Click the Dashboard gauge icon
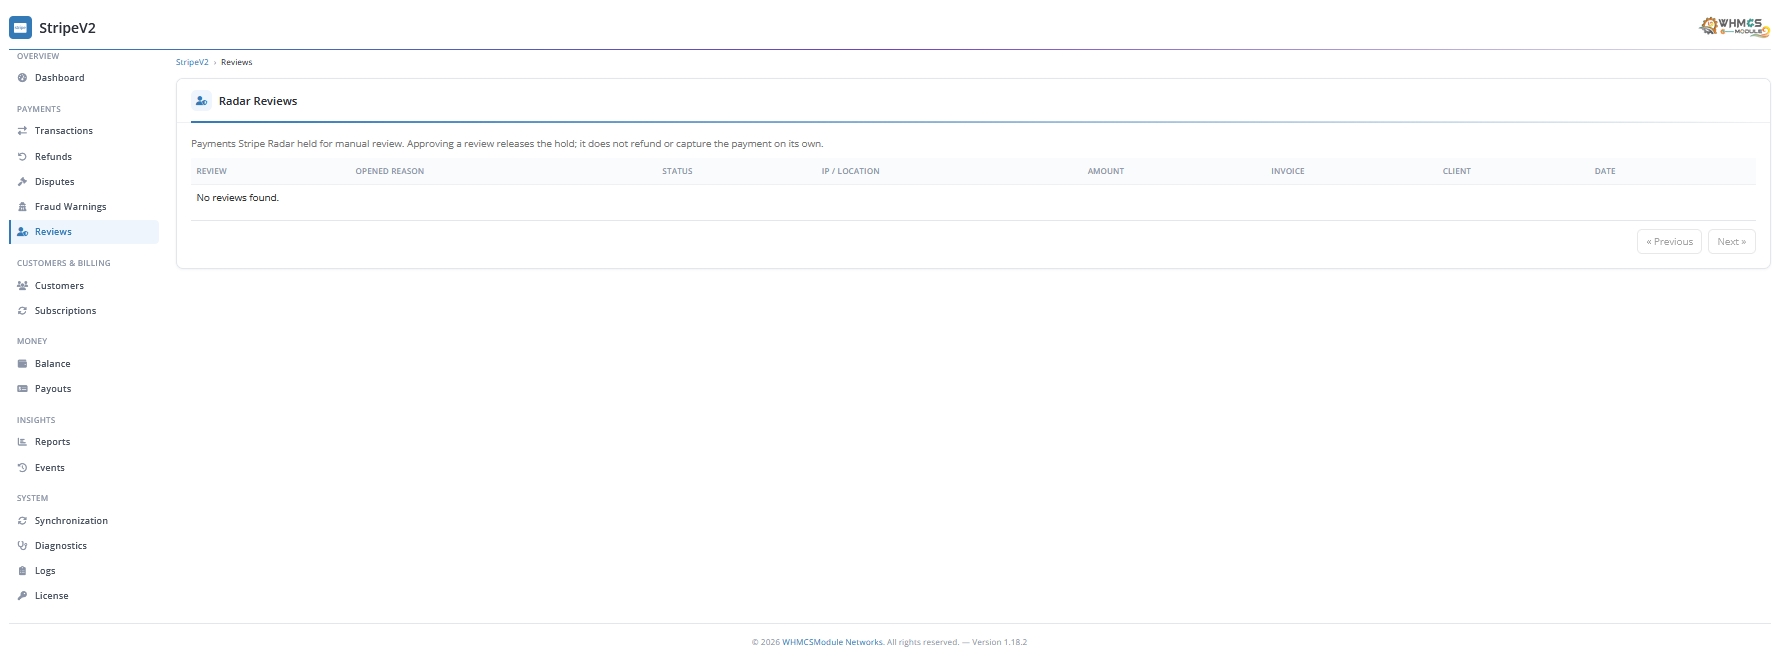 (22, 78)
